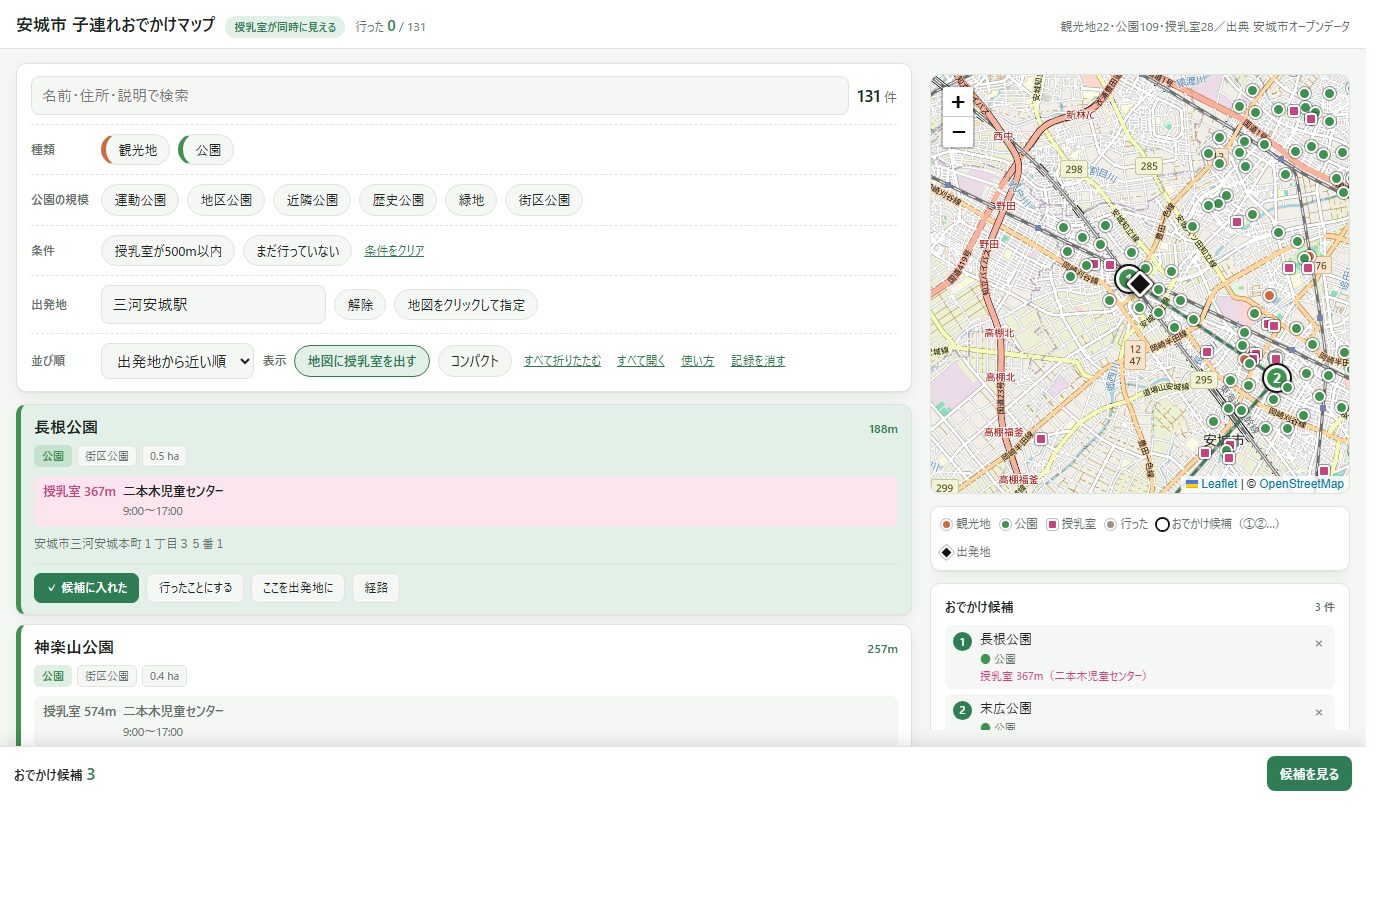
Task: Click pink nursing marker beside route 295 sign
Action: tap(1207, 352)
